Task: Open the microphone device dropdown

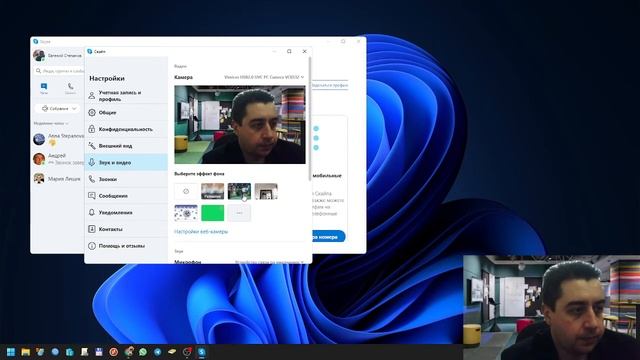Action: click(x=269, y=262)
